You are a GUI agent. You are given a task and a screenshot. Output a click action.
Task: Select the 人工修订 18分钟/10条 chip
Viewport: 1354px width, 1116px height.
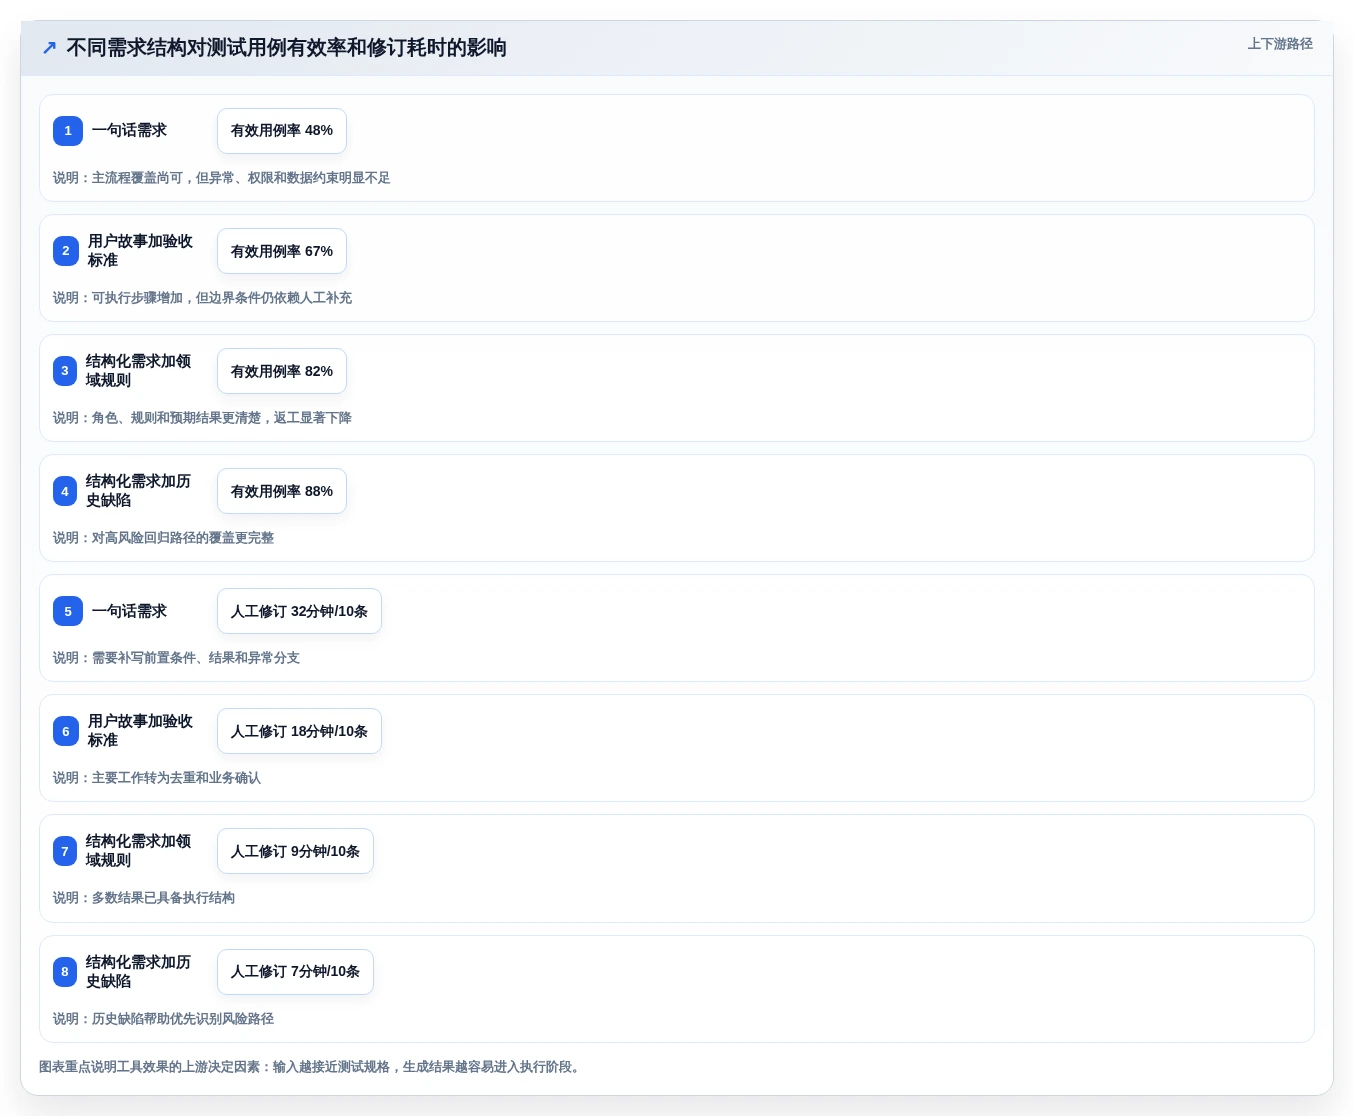(299, 731)
